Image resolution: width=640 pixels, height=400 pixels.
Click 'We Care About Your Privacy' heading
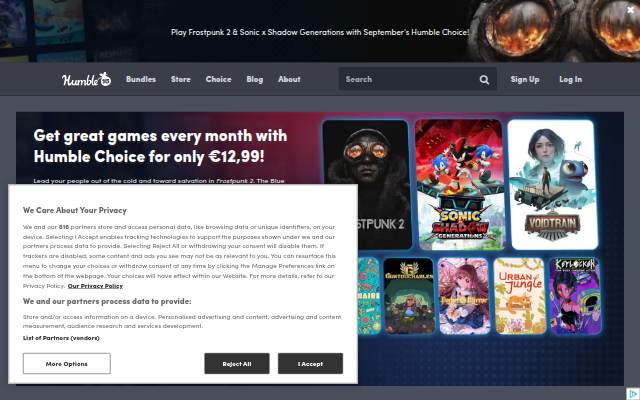pos(75,210)
